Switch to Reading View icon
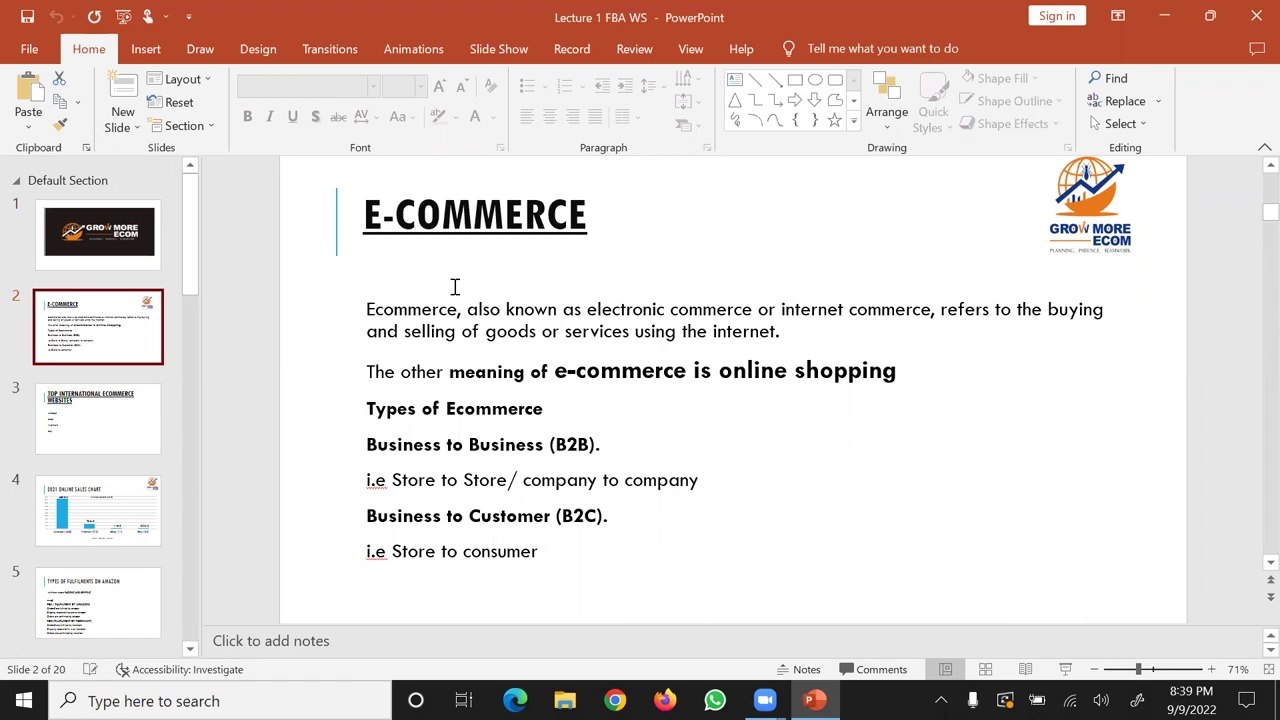Screen dimensions: 1280x720 click(x=1025, y=670)
